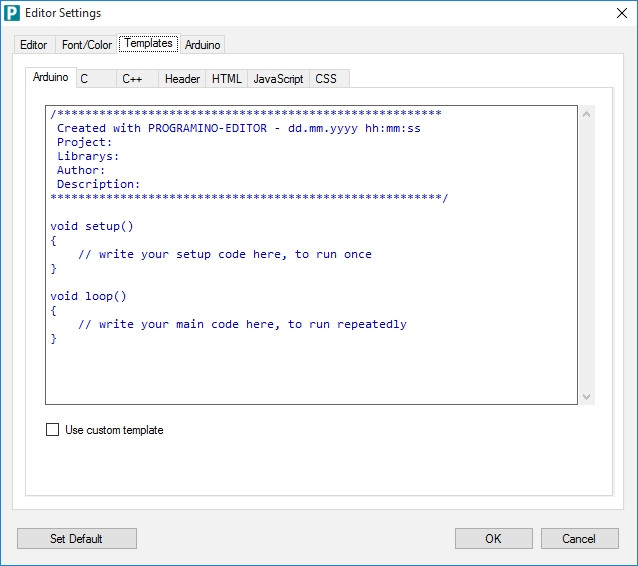Image resolution: width=638 pixels, height=566 pixels.
Task: Enable the Use custom template checkbox
Action: point(52,430)
